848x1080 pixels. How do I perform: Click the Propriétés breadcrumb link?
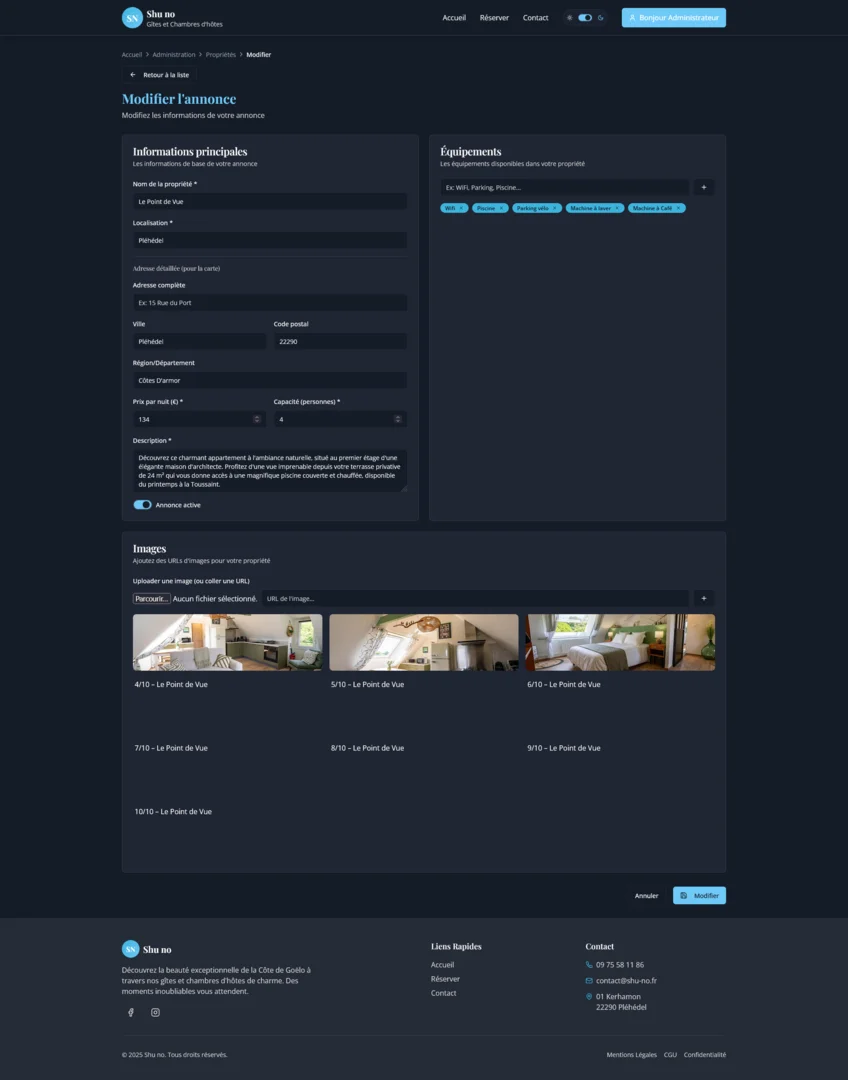pyautogui.click(x=221, y=55)
